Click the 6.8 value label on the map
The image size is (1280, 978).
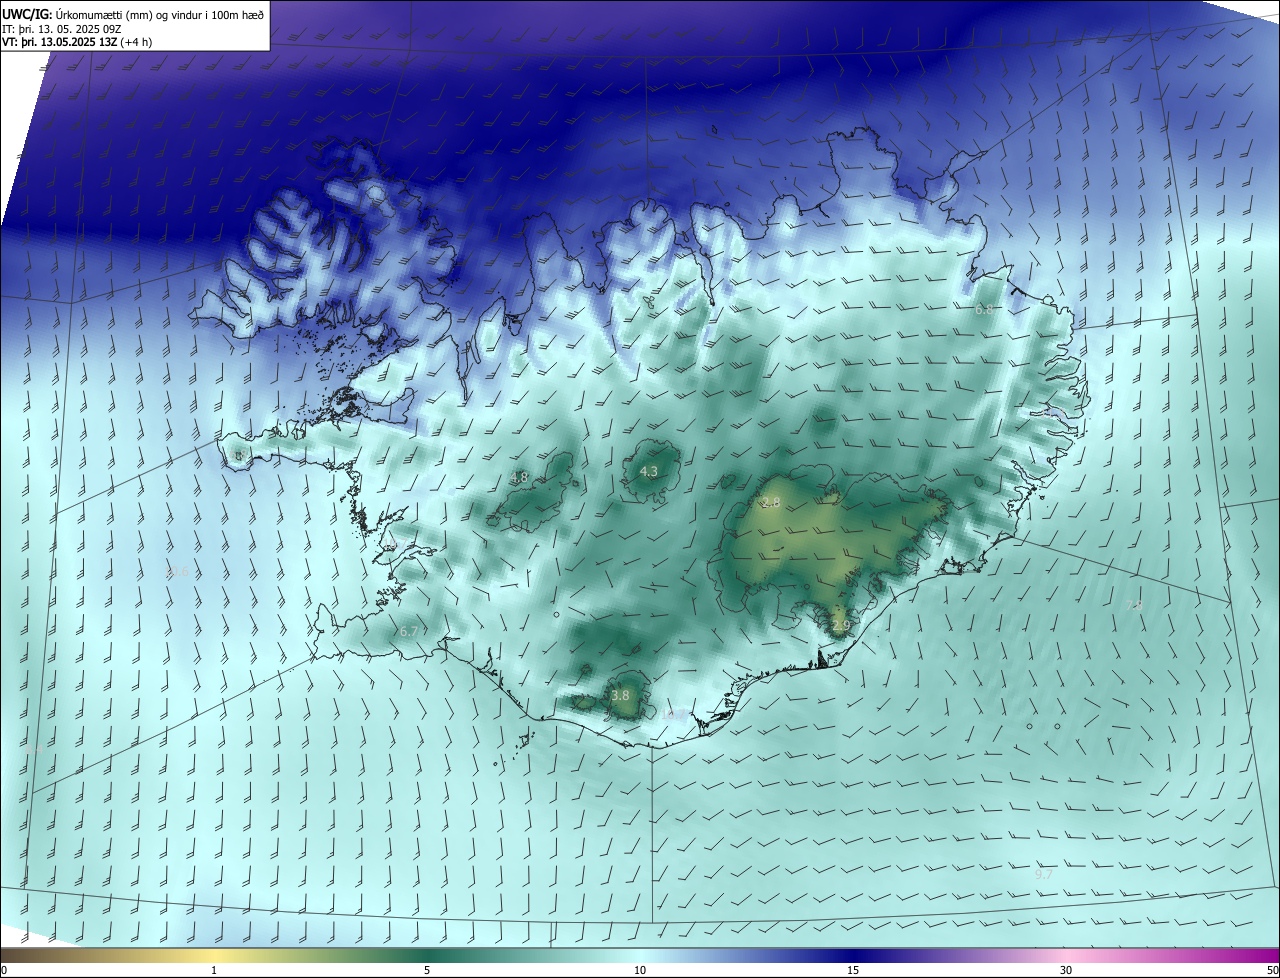click(x=984, y=310)
